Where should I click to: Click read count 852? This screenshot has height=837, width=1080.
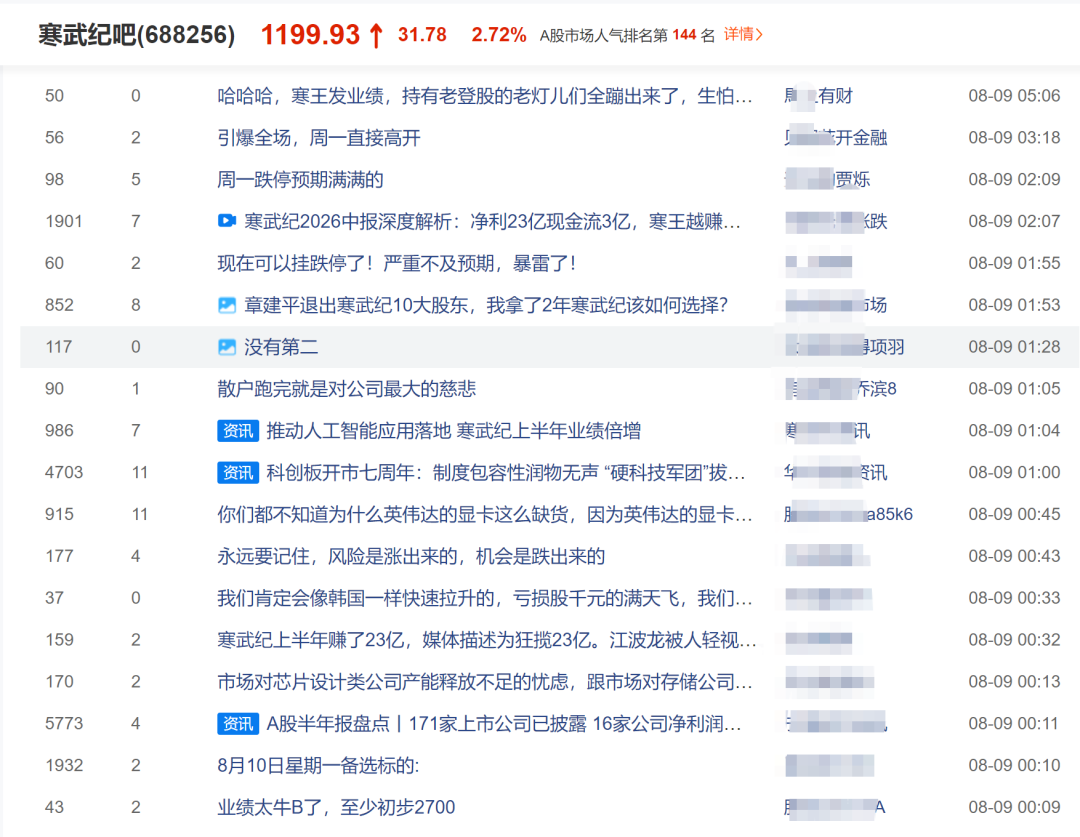coord(59,305)
